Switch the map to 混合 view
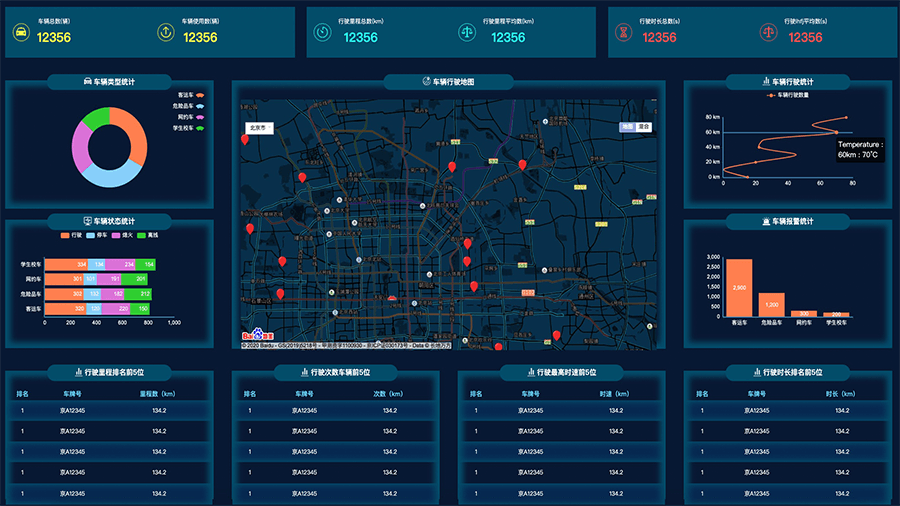The image size is (900, 506). 644,128
